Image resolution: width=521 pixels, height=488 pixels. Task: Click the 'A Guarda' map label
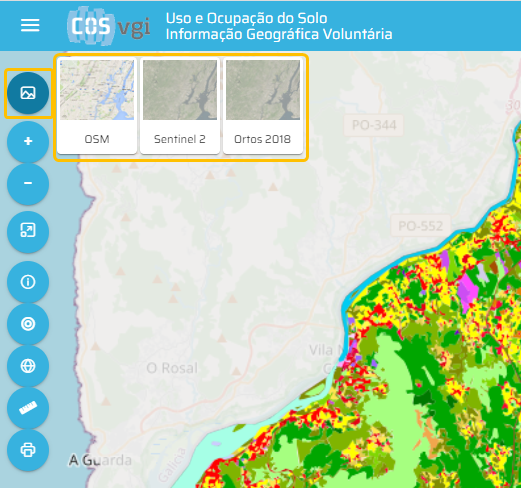coord(100,460)
